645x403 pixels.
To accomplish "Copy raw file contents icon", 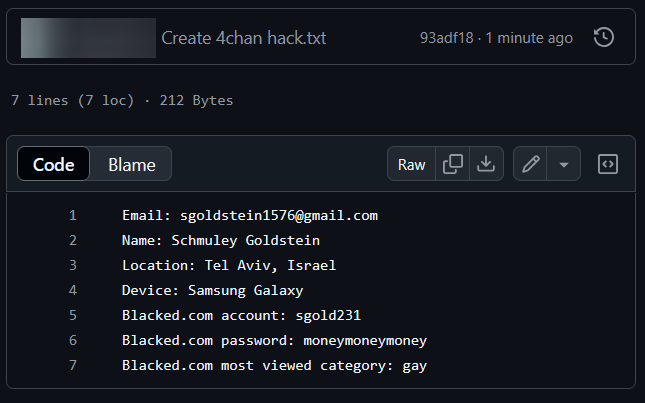I will (x=452, y=164).
